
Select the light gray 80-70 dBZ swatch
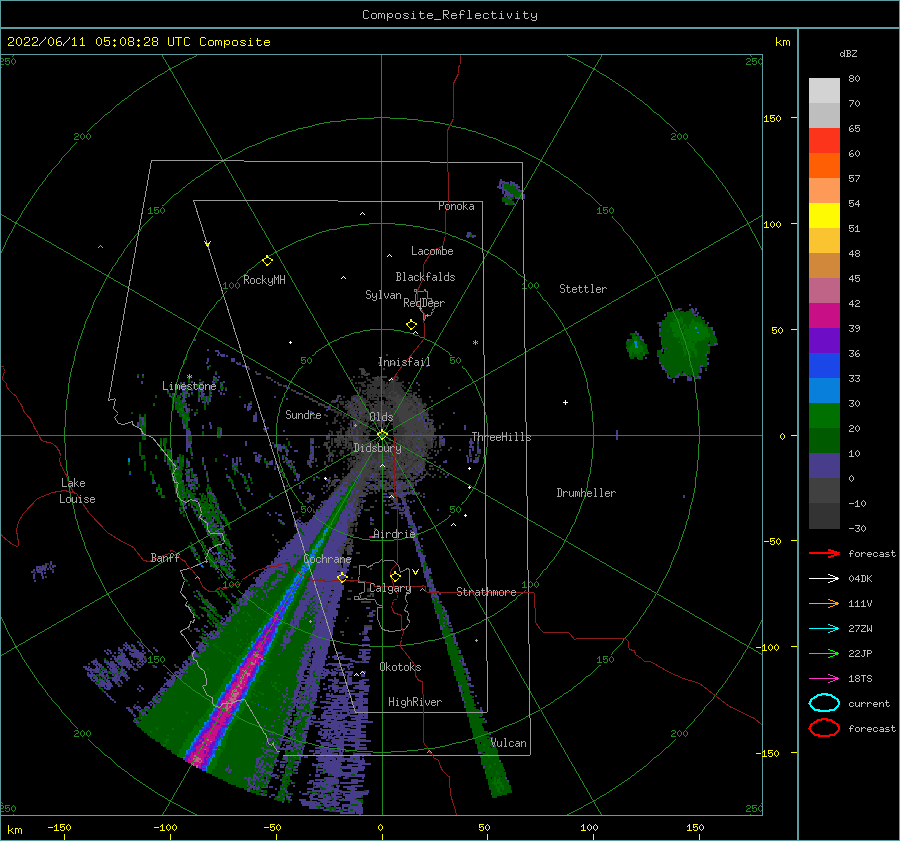coord(824,91)
